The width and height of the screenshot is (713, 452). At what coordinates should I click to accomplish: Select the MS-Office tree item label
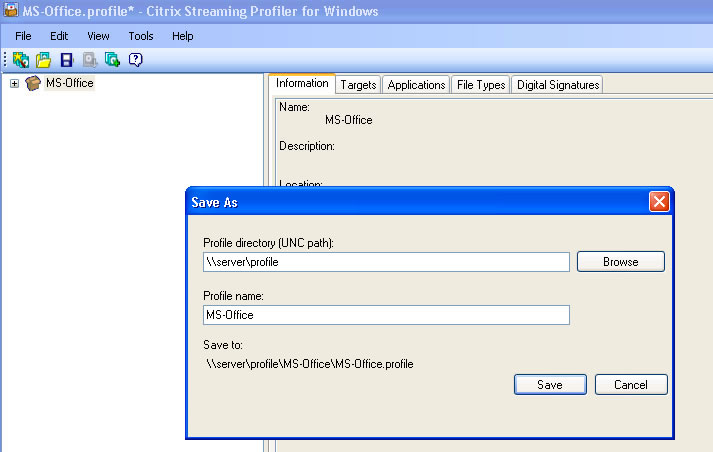coord(70,83)
